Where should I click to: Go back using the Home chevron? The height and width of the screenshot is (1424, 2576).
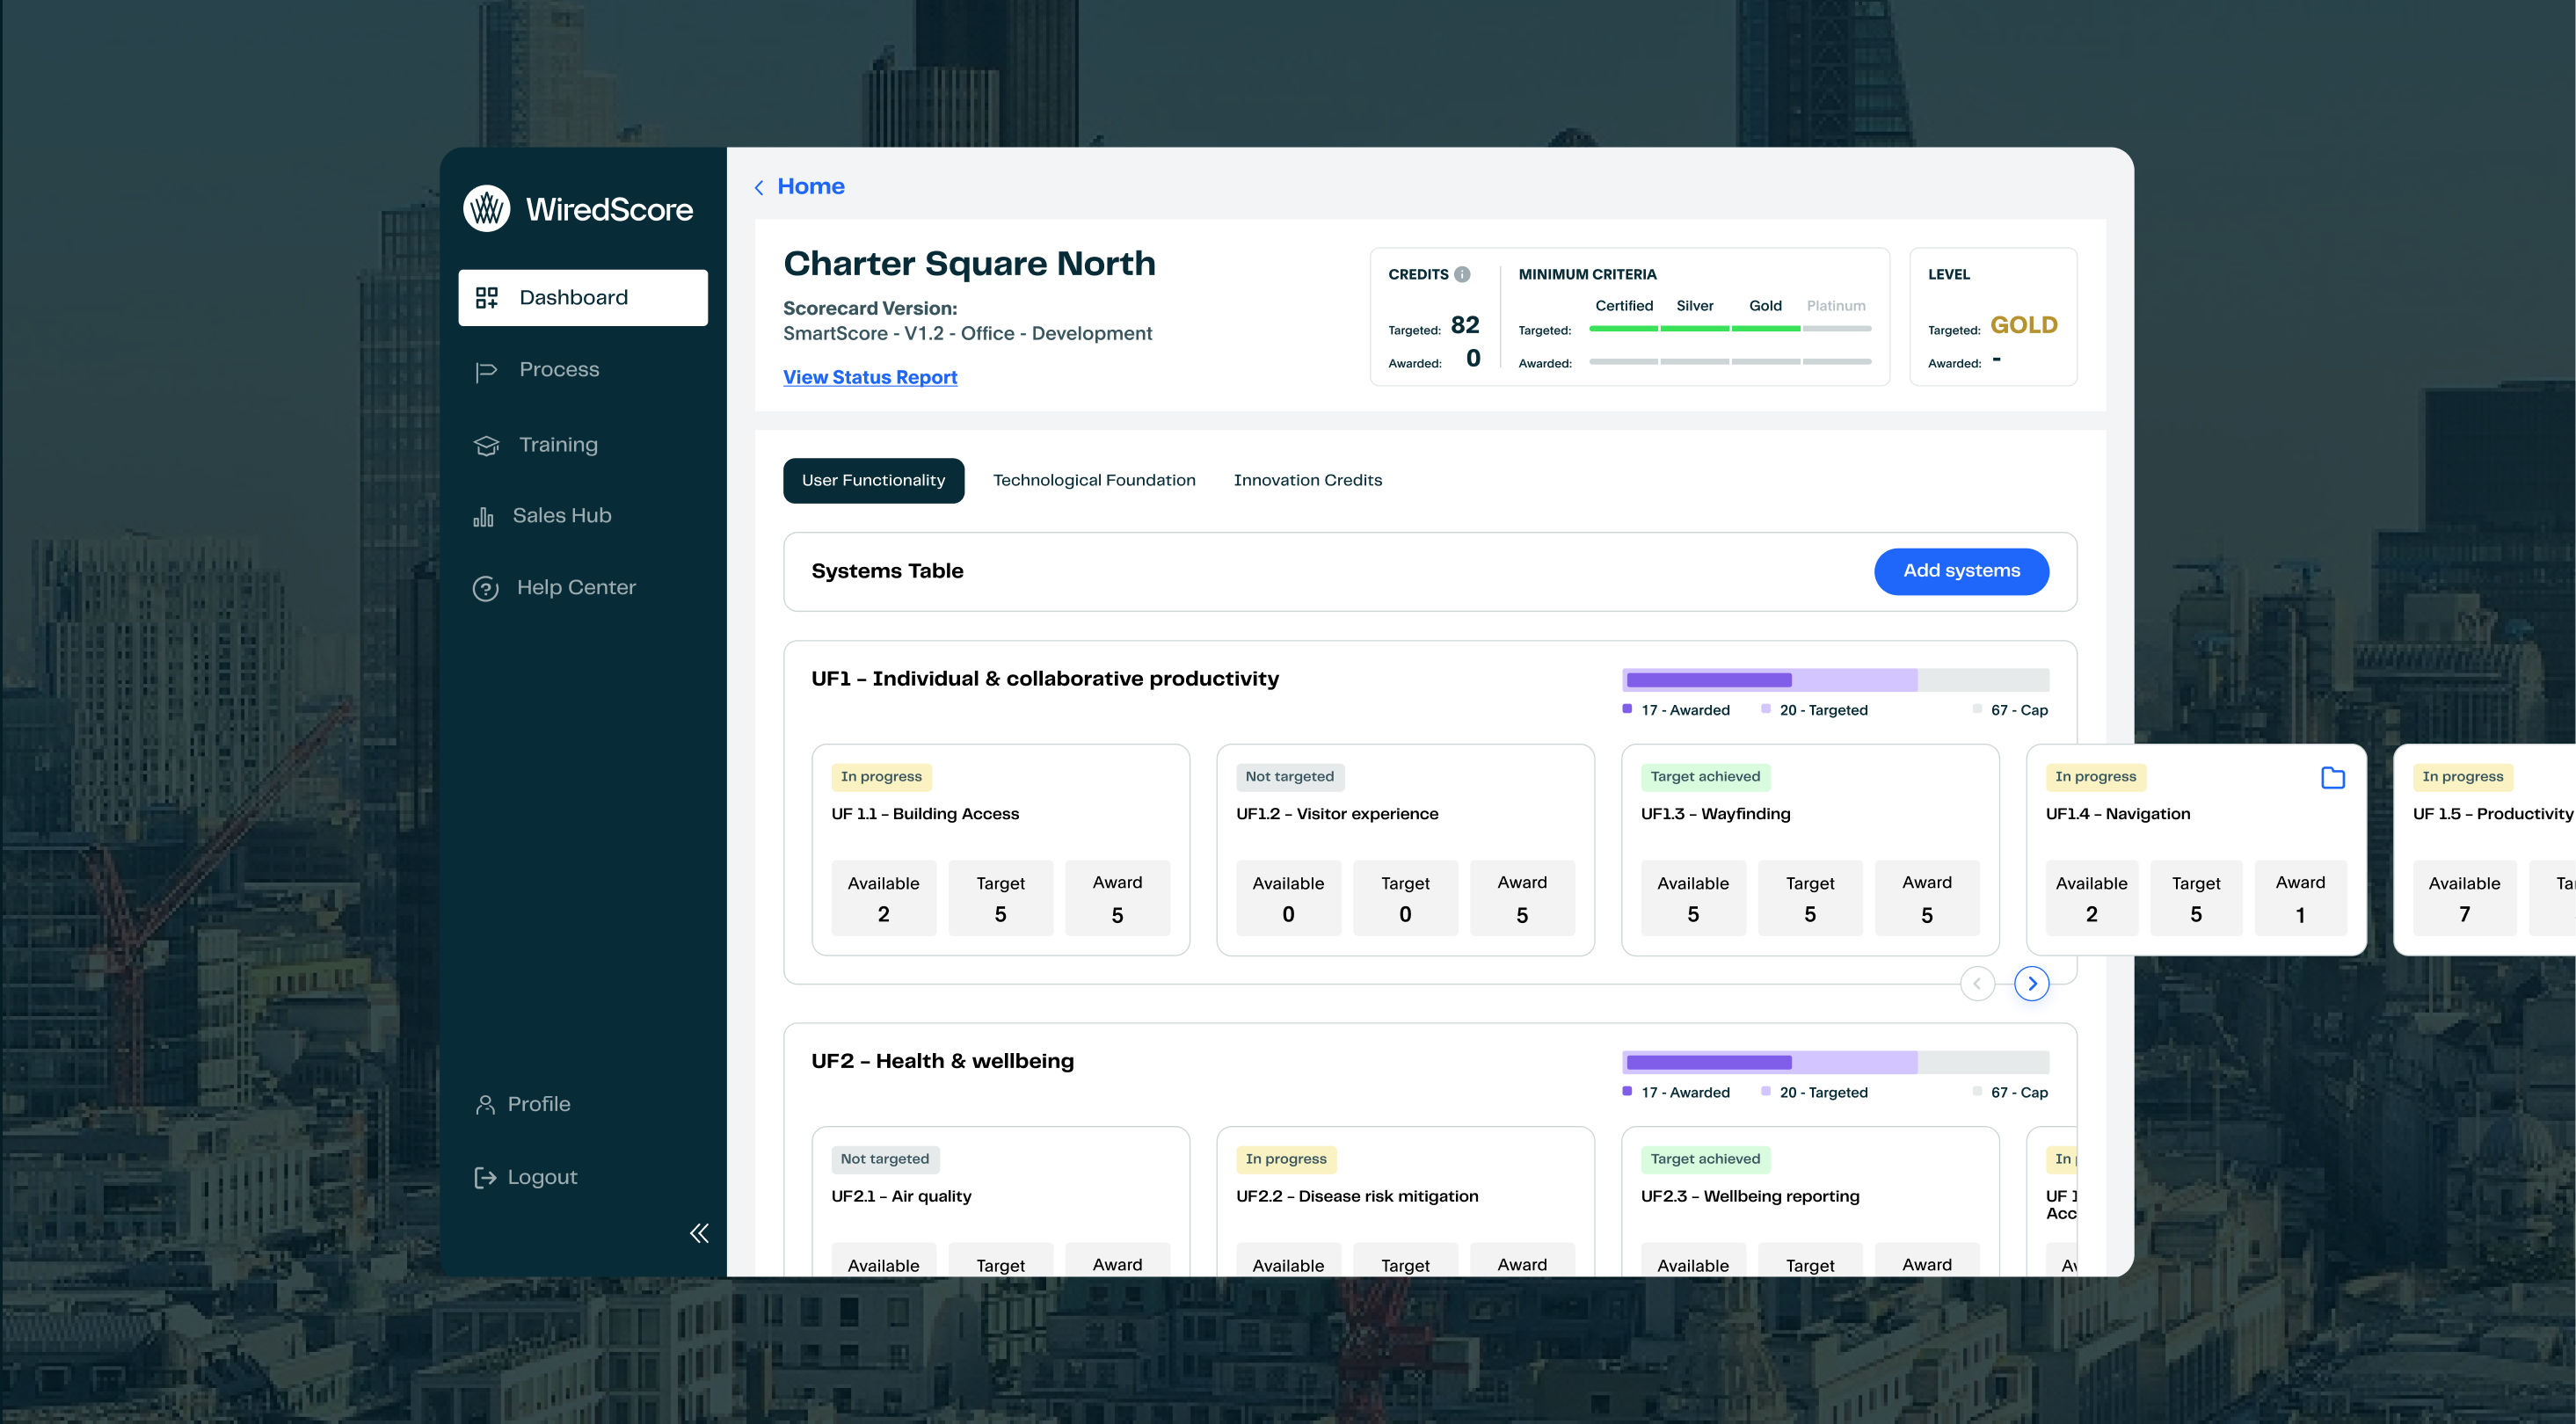click(759, 187)
